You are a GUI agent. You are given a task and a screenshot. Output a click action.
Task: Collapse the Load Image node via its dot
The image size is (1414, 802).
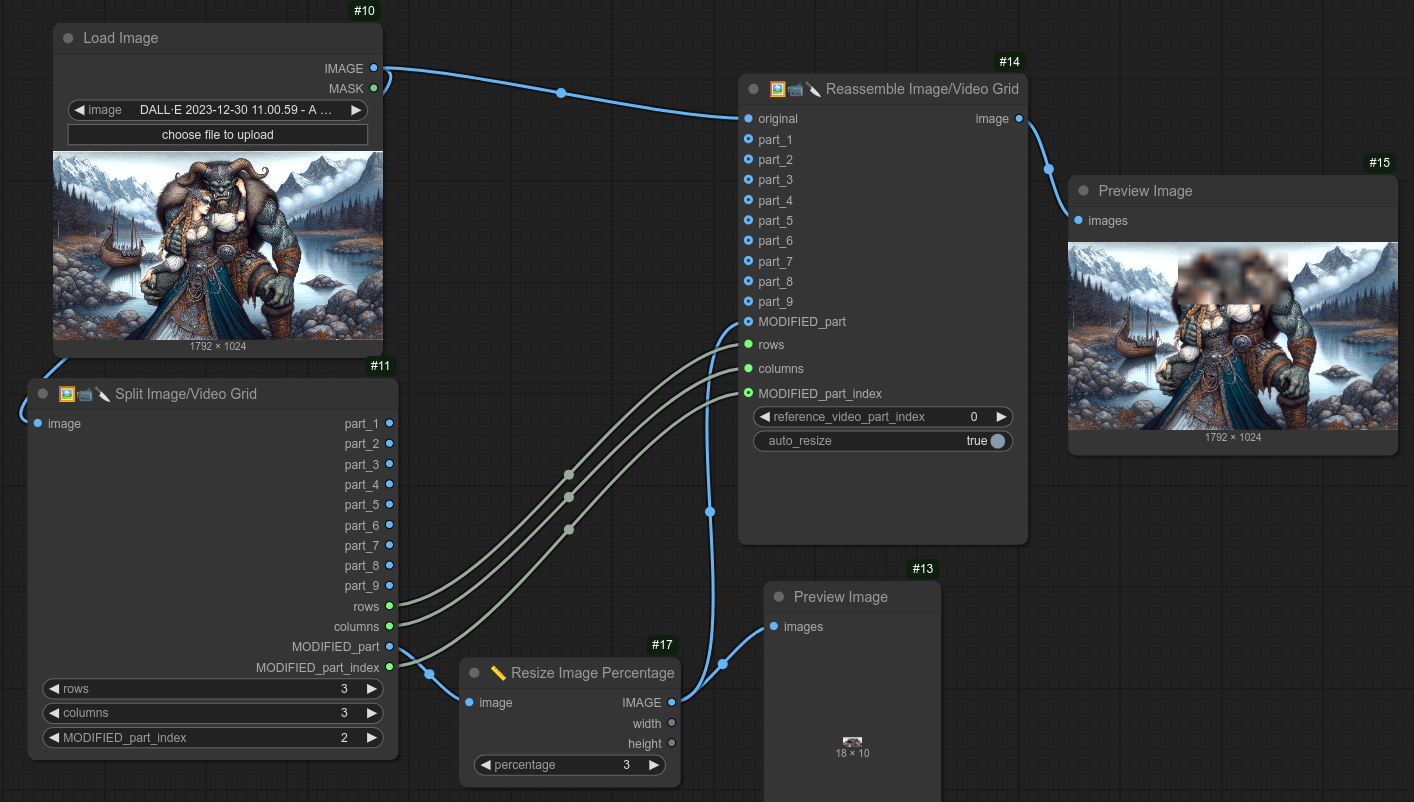[68, 38]
